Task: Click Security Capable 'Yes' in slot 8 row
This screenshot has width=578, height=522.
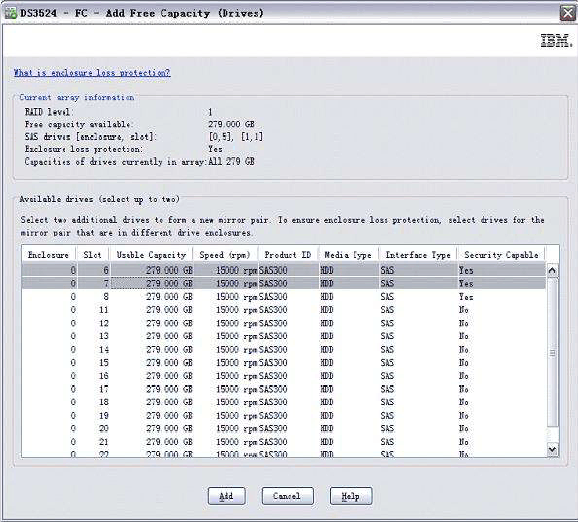Action: click(466, 297)
